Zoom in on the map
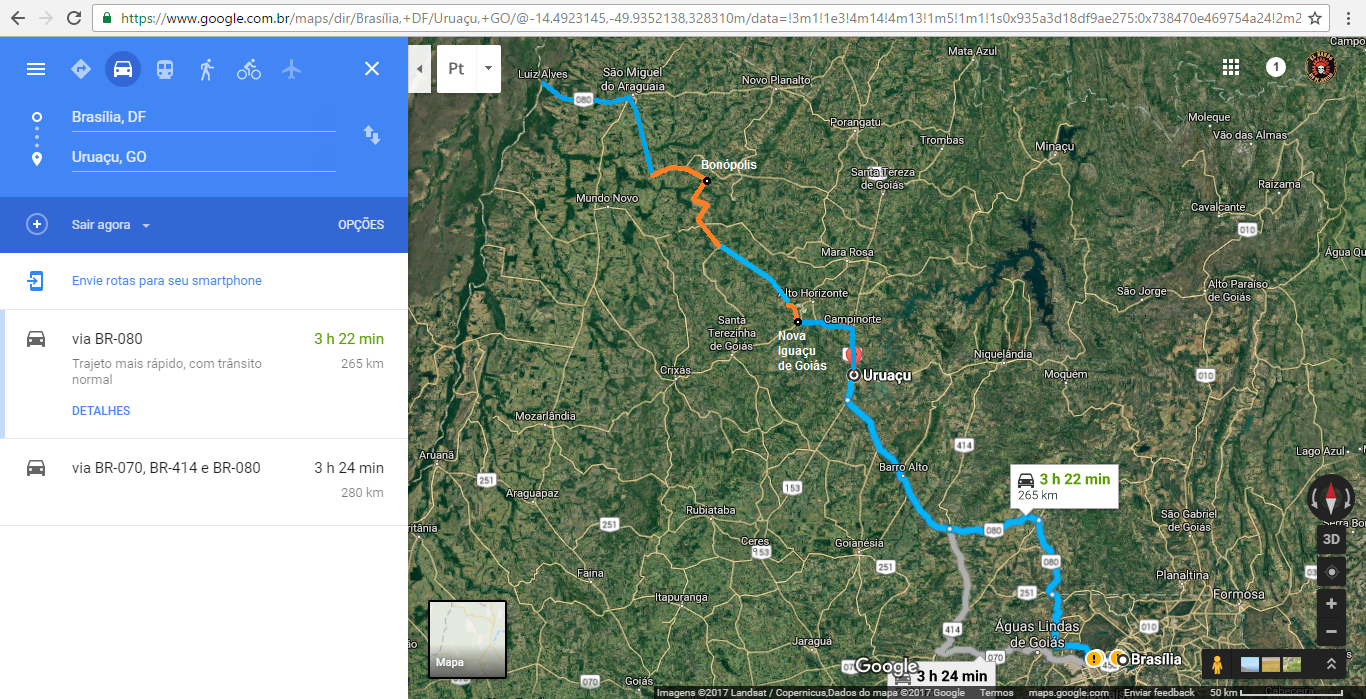This screenshot has height=699, width=1366. tap(1331, 604)
